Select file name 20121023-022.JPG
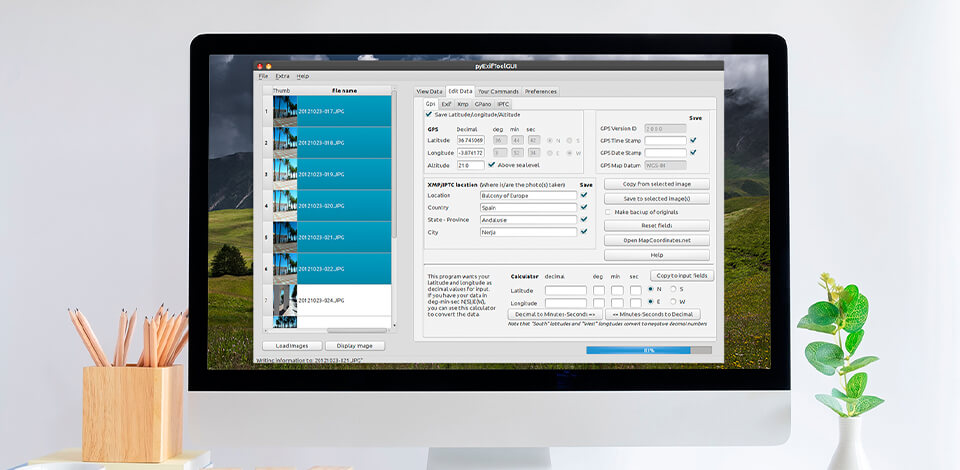960x470 pixels. point(321,269)
